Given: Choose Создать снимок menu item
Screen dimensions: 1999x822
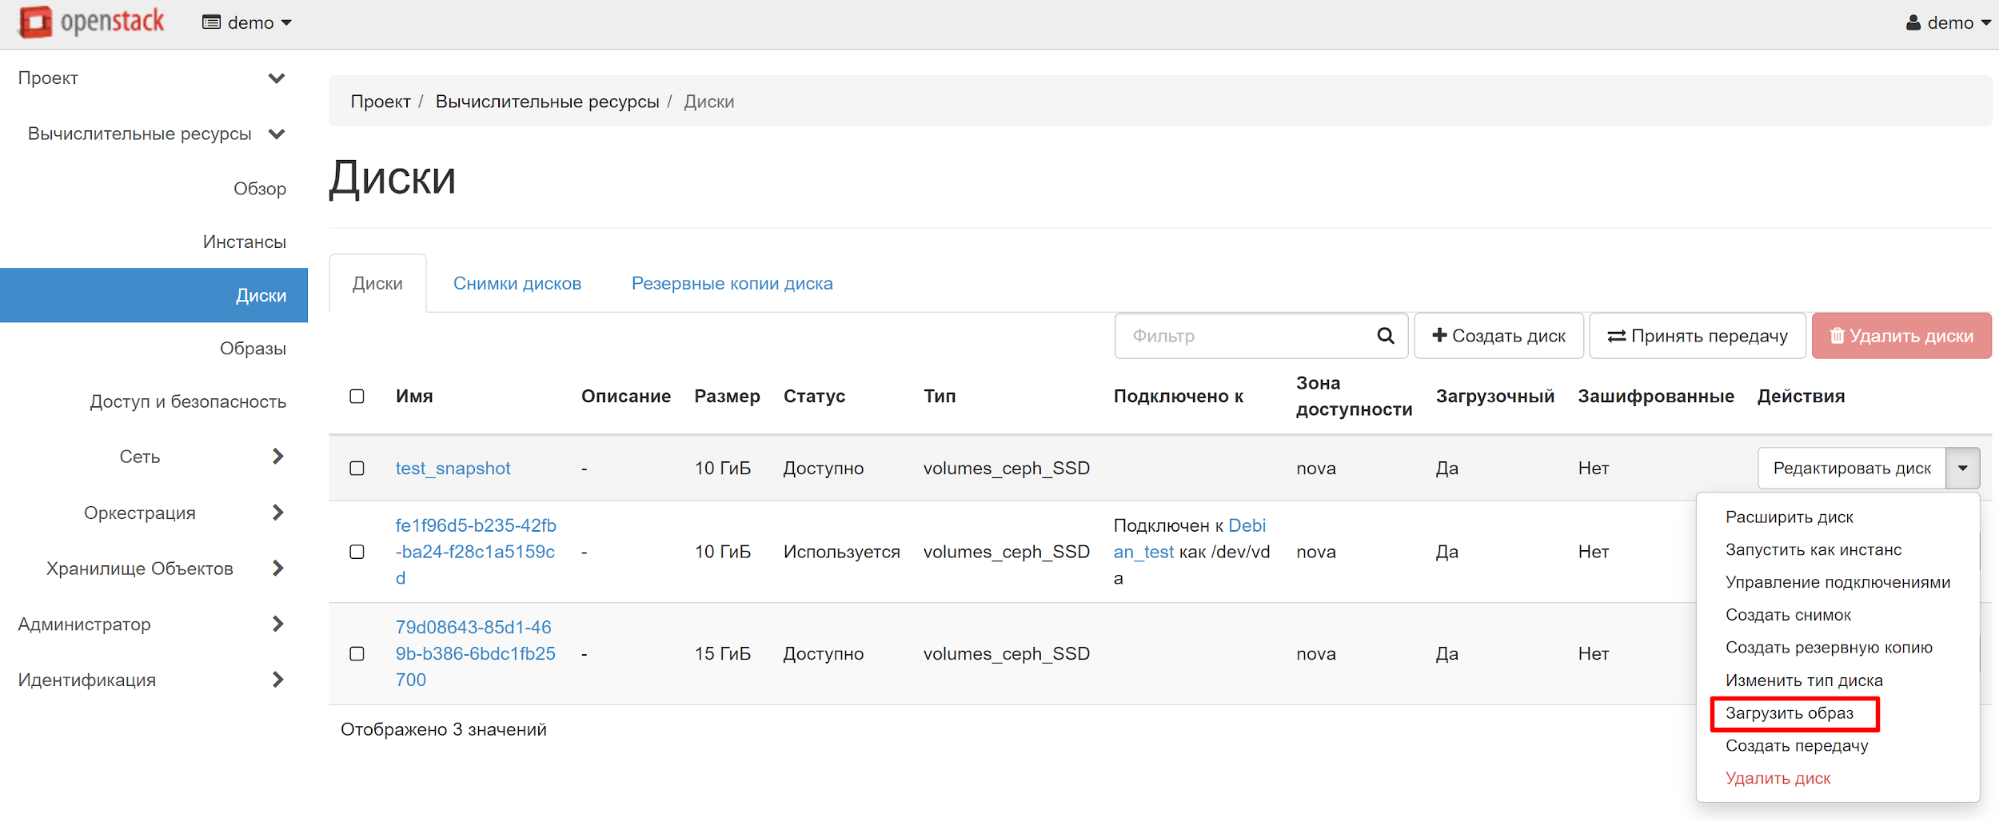Looking at the screenshot, I should click(1788, 615).
